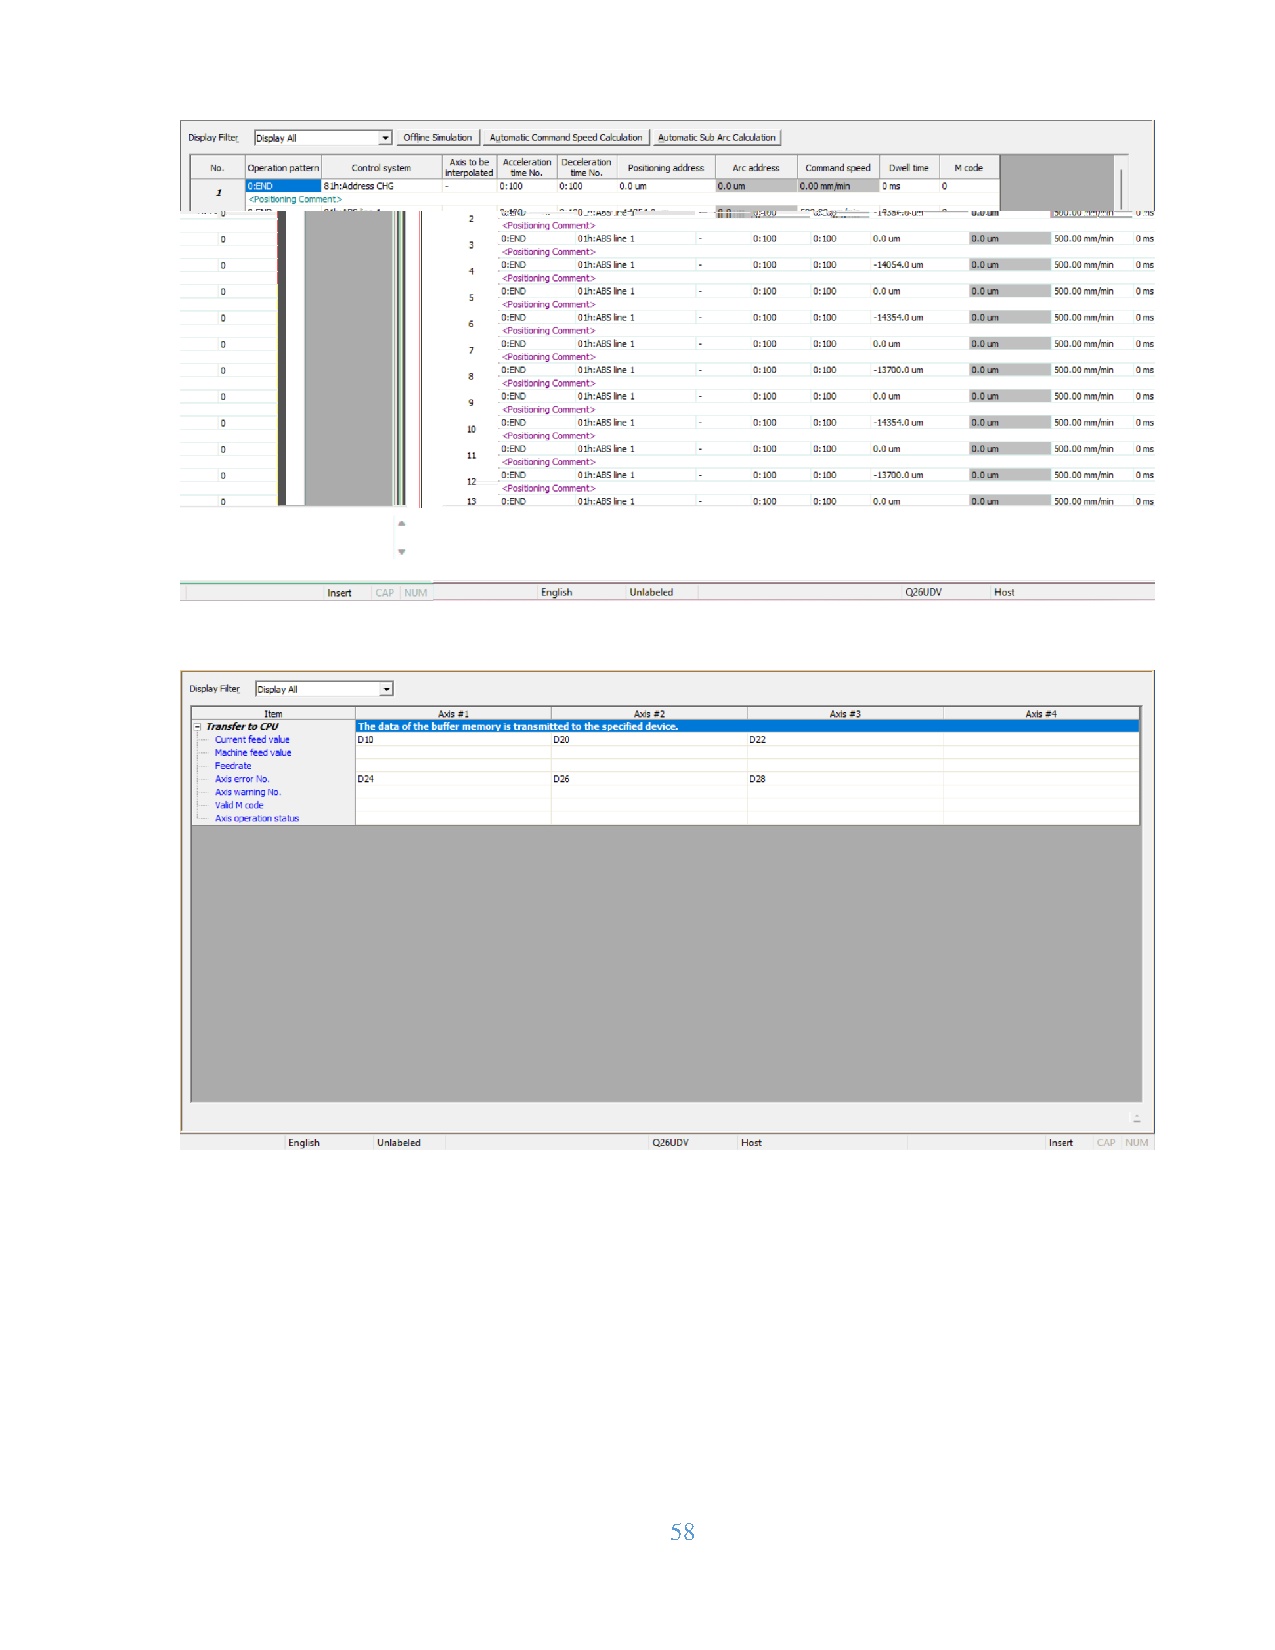This screenshot has width=1275, height=1650.
Task: Select the Current feed value item
Action: pos(252,740)
